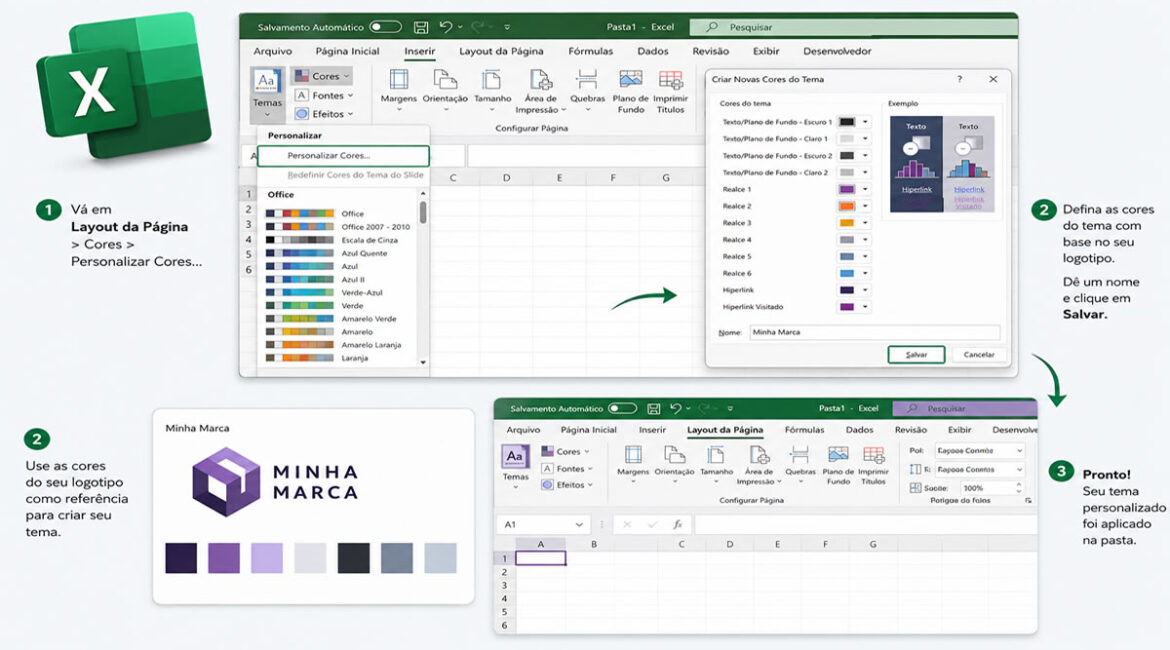Open Cores dropdown in top Excel window

tap(322, 75)
